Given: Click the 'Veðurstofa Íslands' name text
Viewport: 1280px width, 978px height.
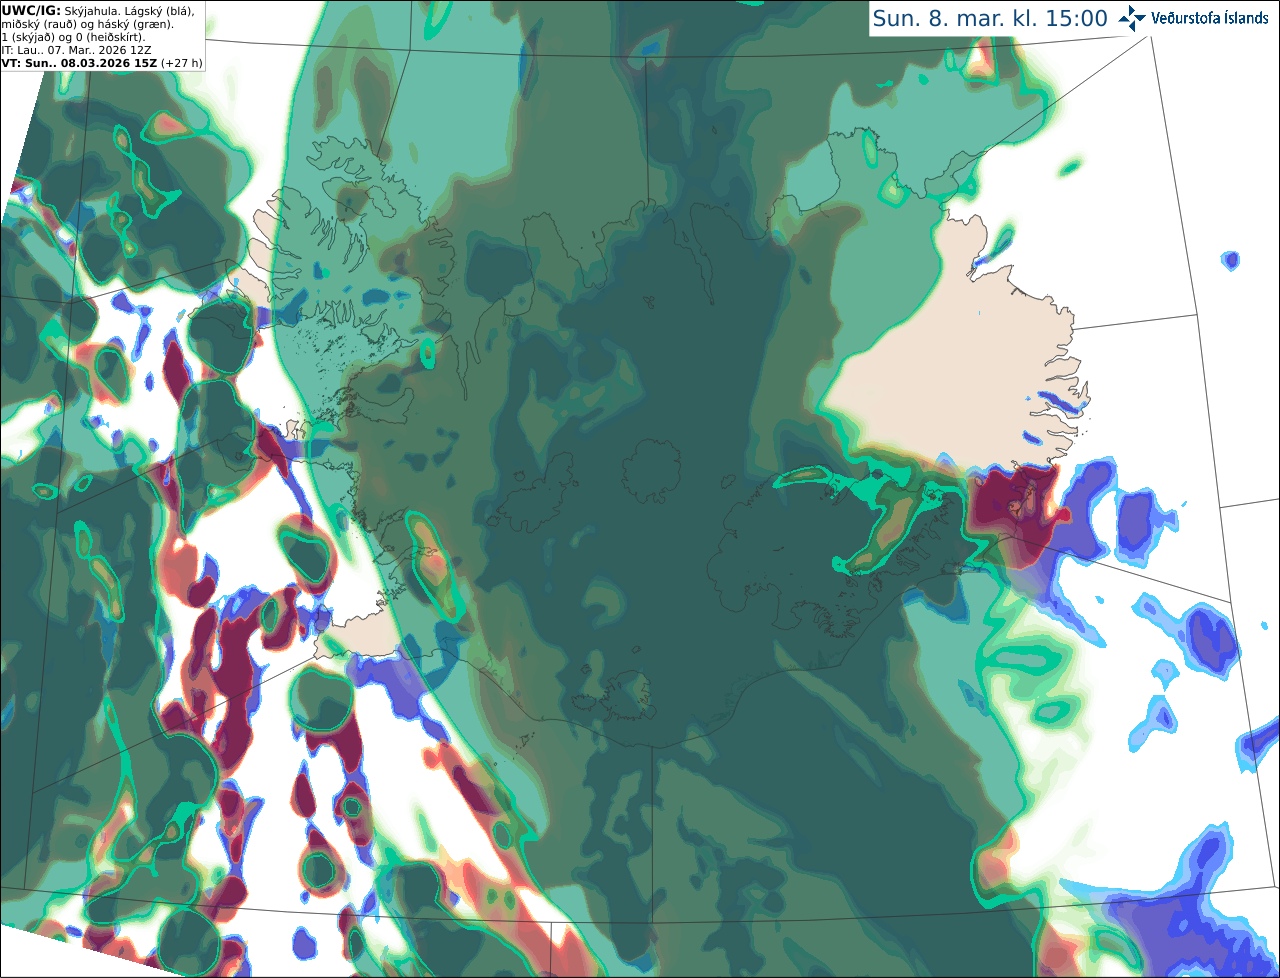Looking at the screenshot, I should tap(1210, 18).
